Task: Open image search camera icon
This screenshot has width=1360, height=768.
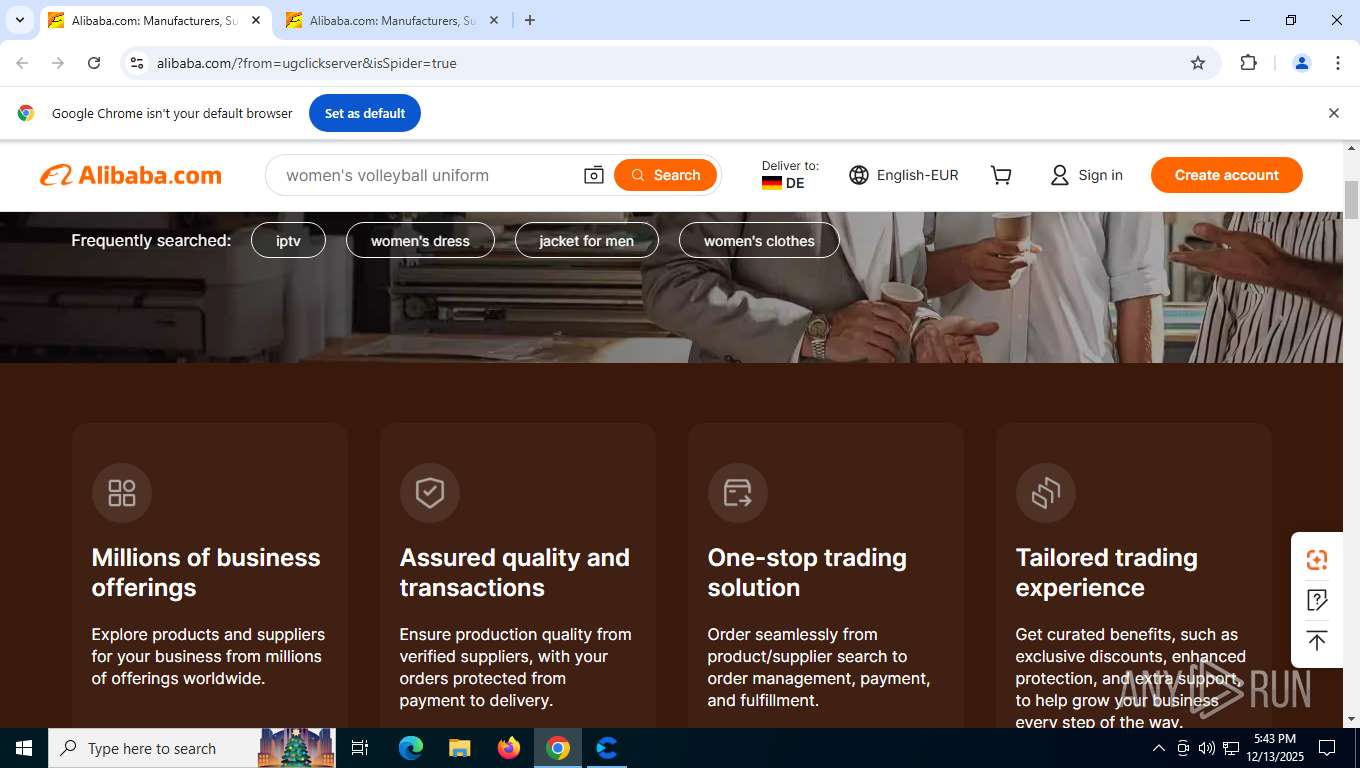Action: pyautogui.click(x=594, y=175)
